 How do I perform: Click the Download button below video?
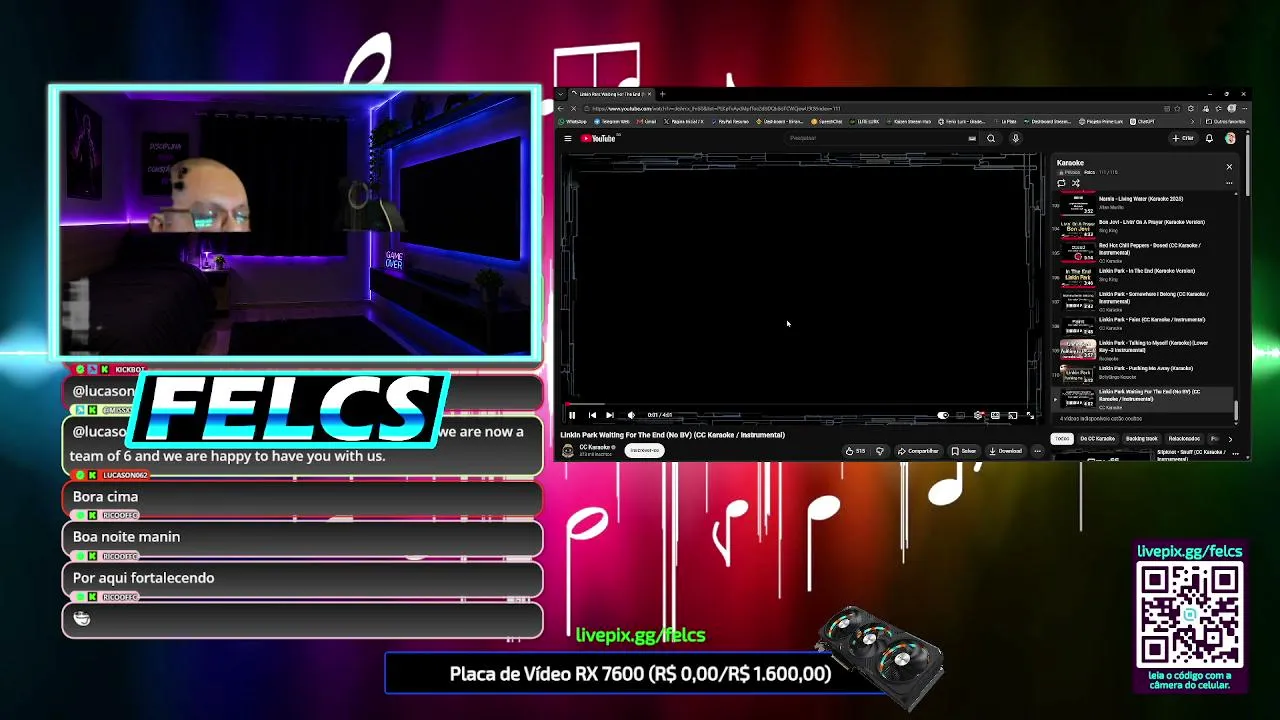pos(1005,451)
